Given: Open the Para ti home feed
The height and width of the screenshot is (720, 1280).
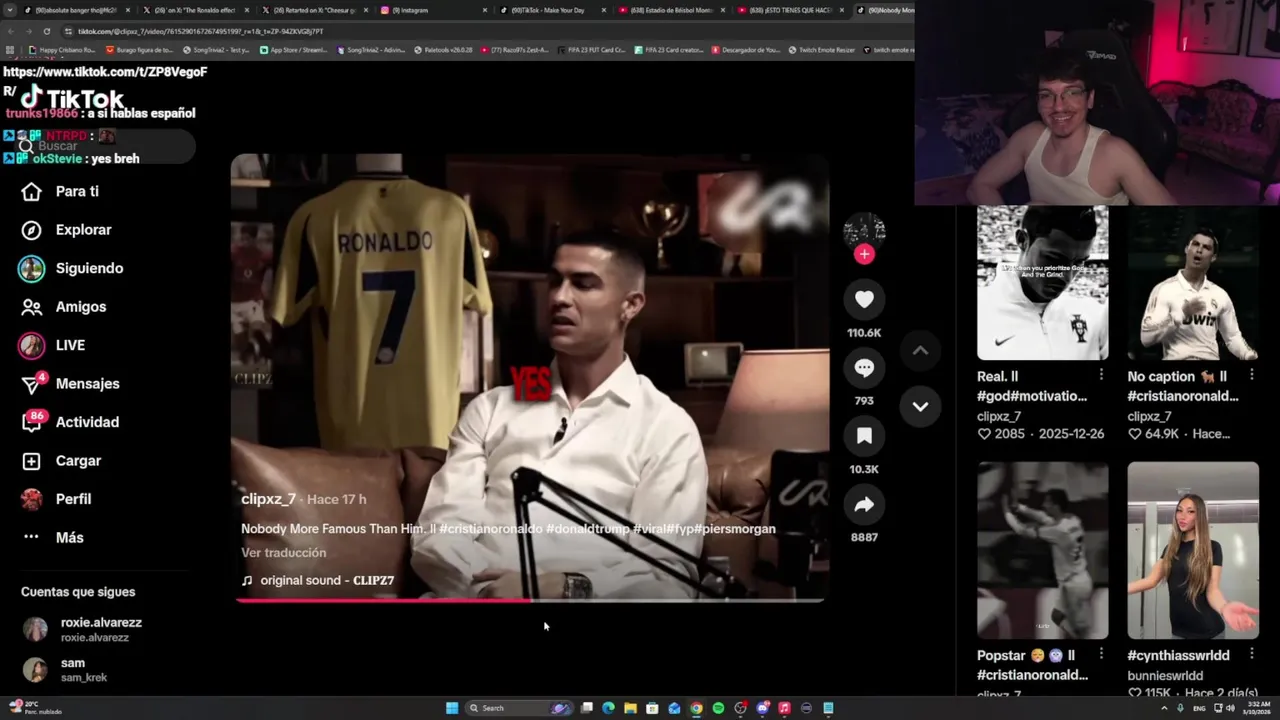Looking at the screenshot, I should [x=62, y=192].
